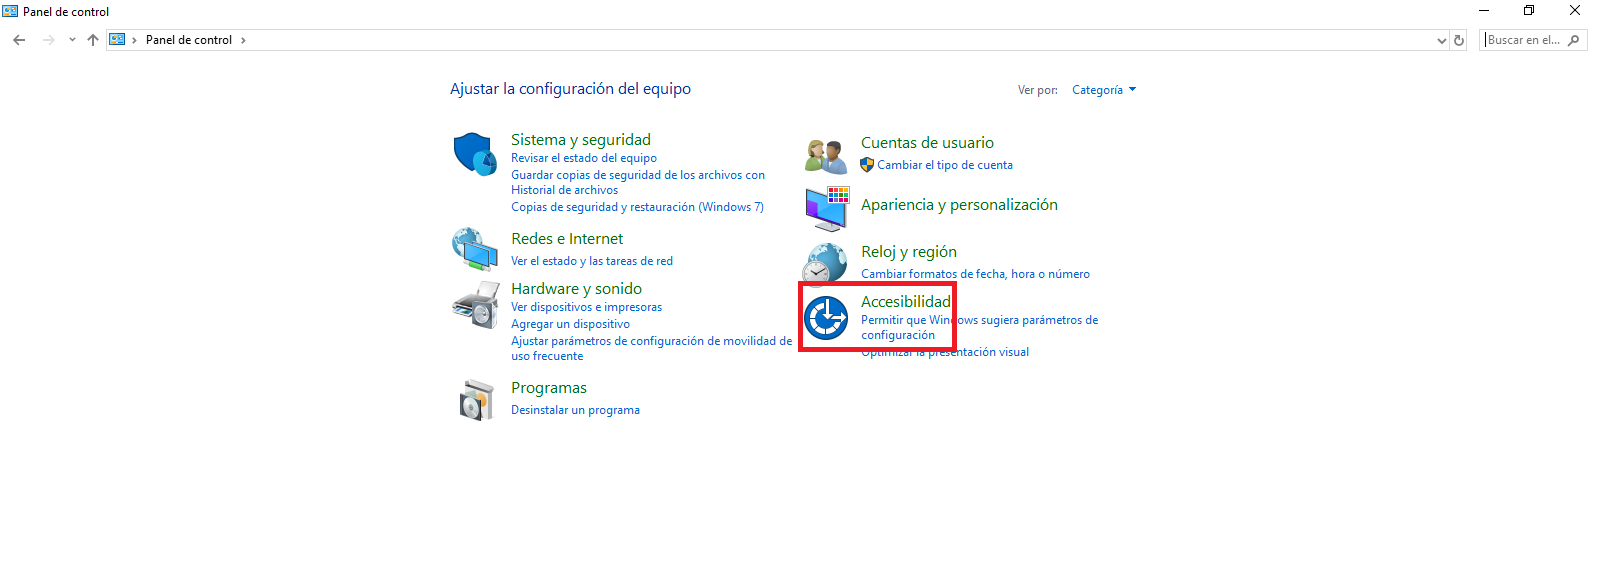Open Guardar copias de seguridad con Historial de archivos

pos(638,182)
